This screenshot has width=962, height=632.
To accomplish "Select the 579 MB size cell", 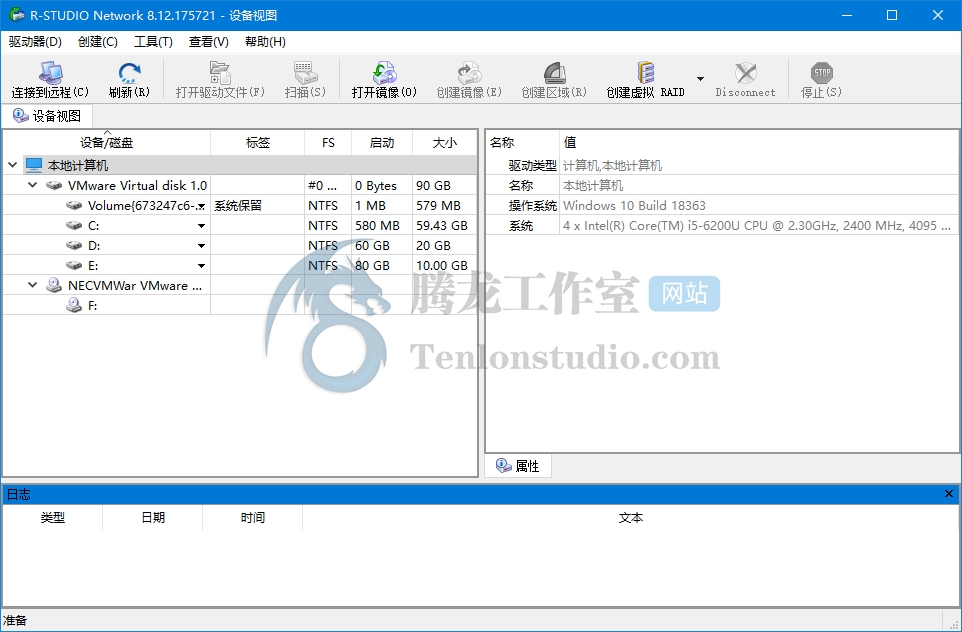I will (444, 206).
